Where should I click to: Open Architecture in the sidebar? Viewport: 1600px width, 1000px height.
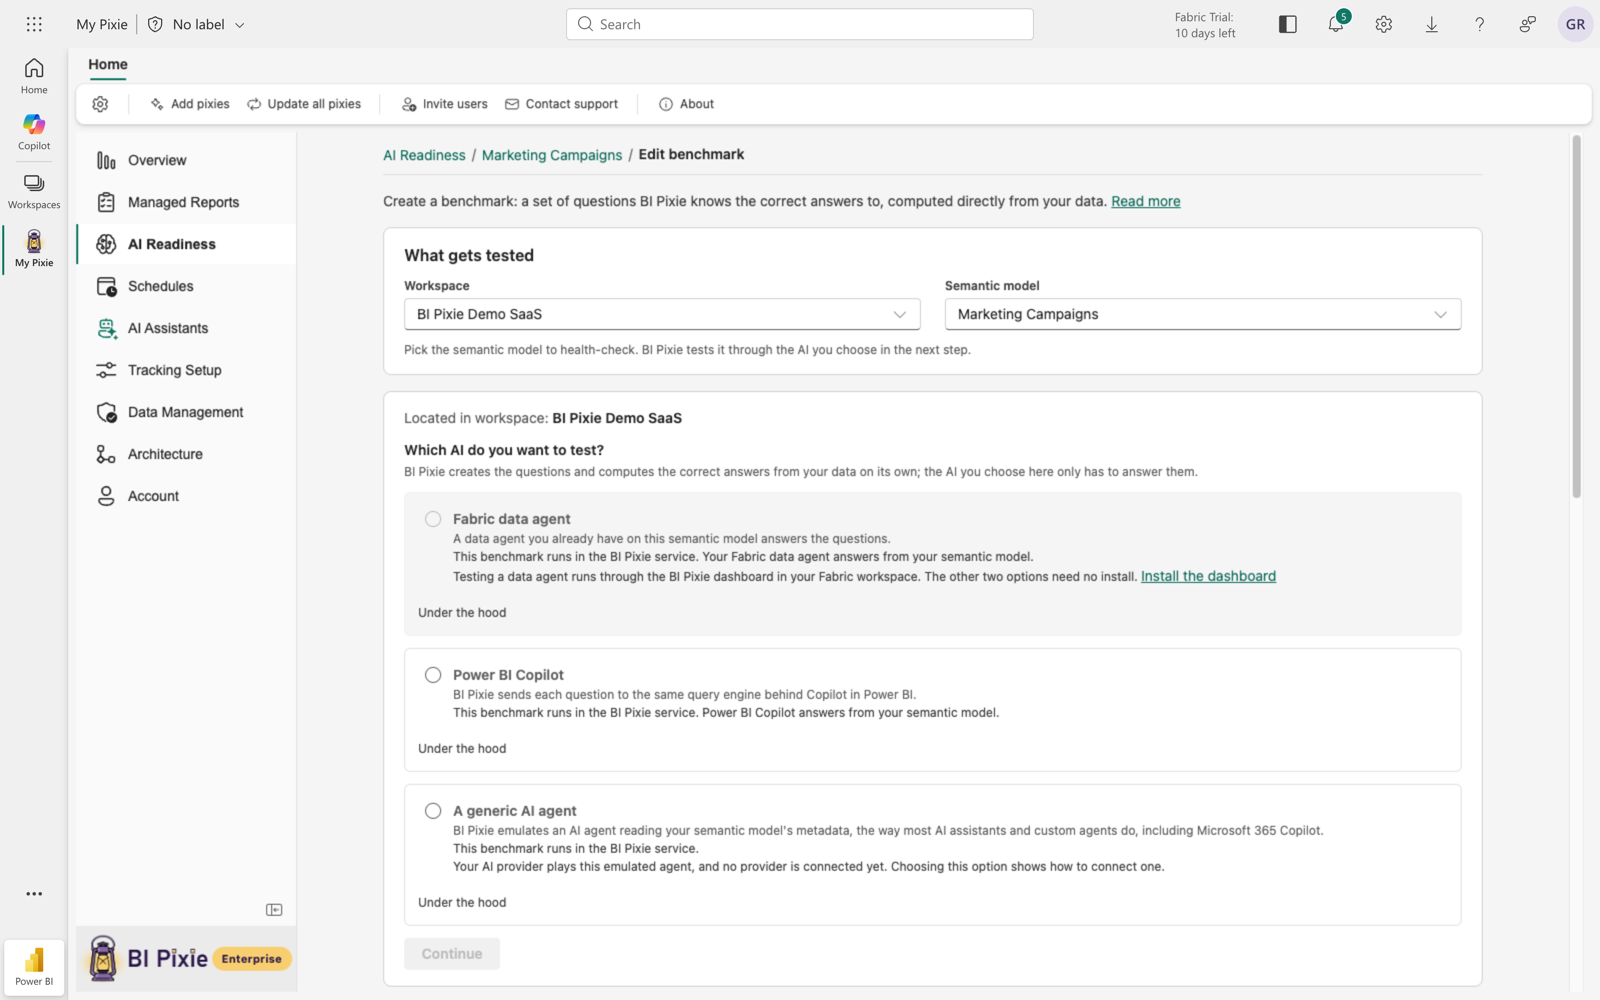[186, 454]
